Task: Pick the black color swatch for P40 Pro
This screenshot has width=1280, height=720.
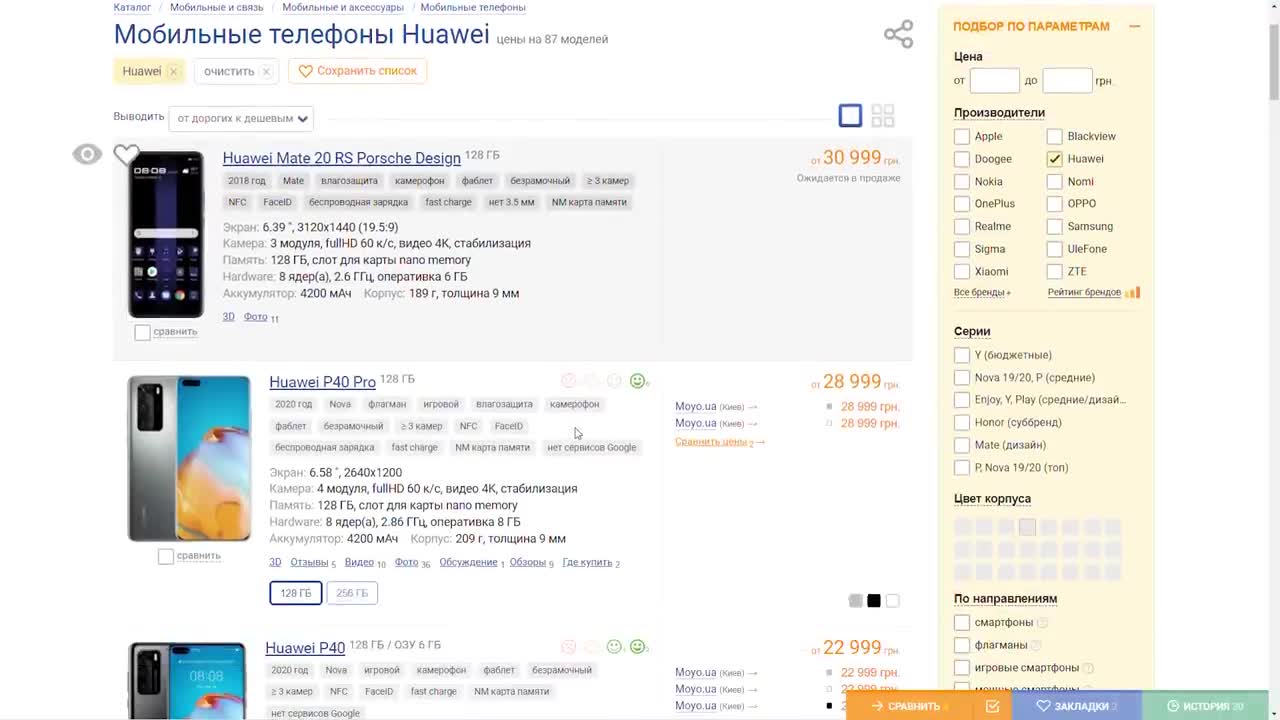Action: 874,601
